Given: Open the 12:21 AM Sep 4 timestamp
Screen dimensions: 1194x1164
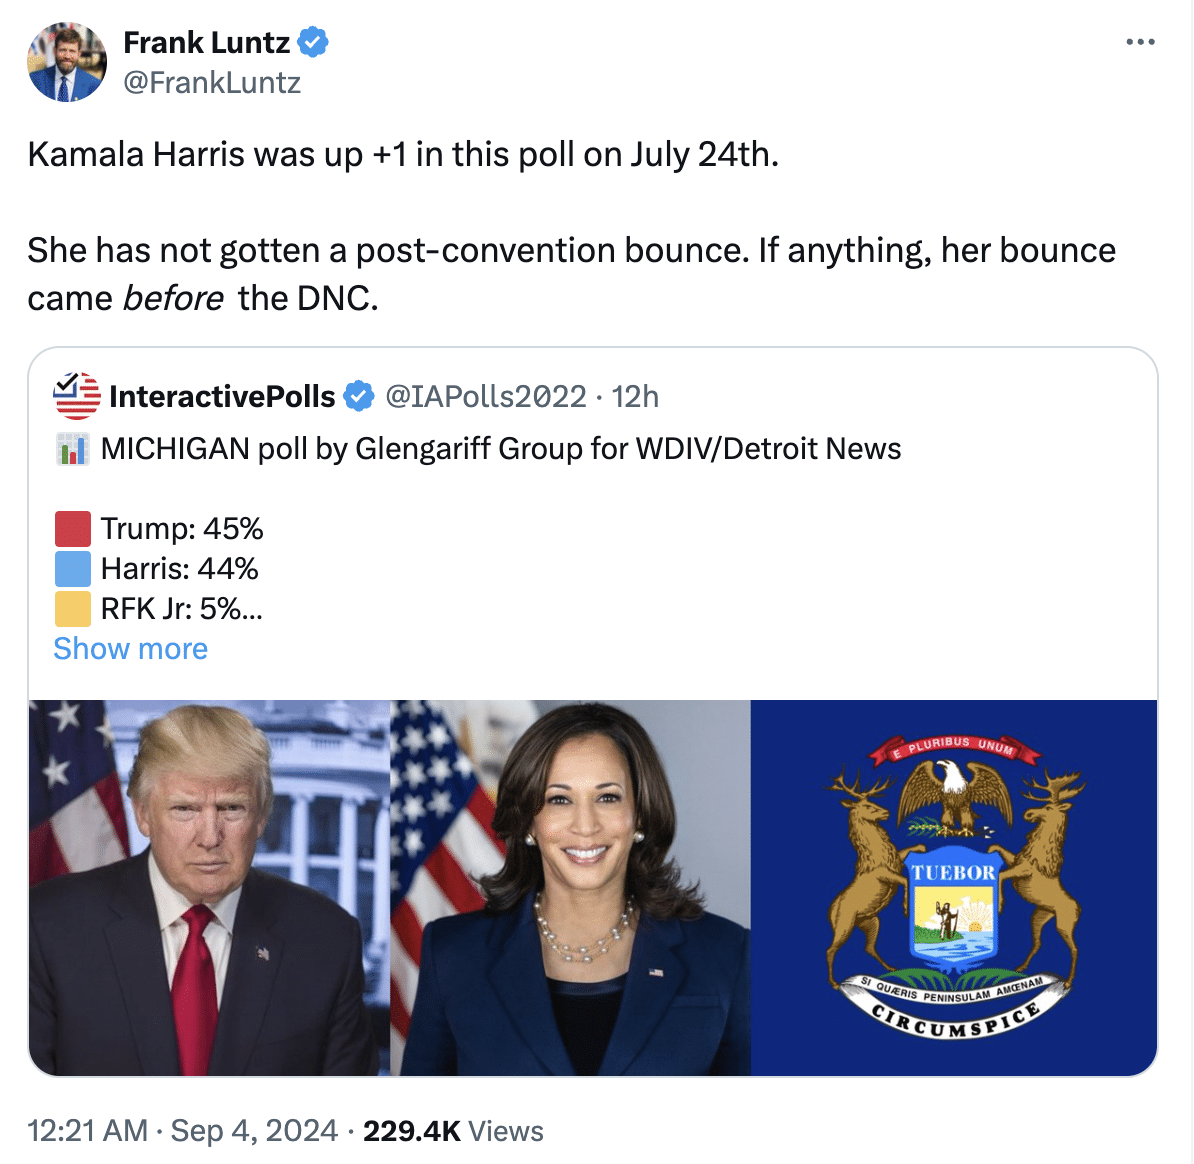Looking at the screenshot, I should pyautogui.click(x=183, y=1131).
